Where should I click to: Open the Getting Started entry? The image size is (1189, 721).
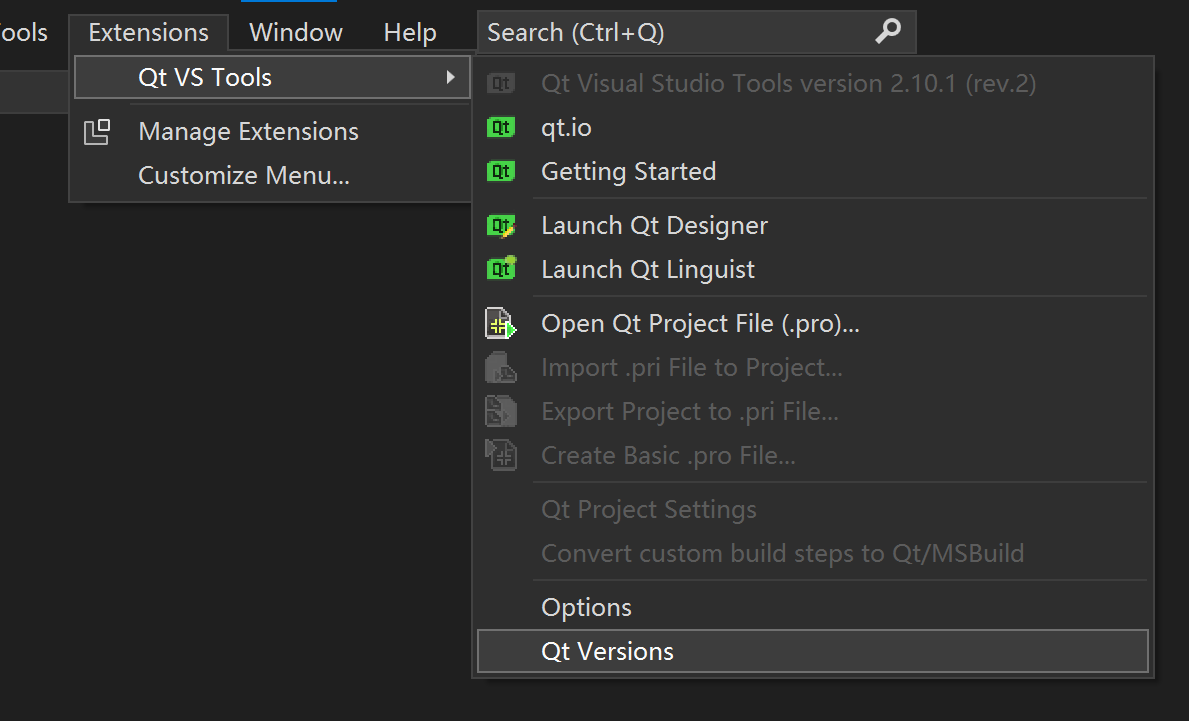pos(628,171)
